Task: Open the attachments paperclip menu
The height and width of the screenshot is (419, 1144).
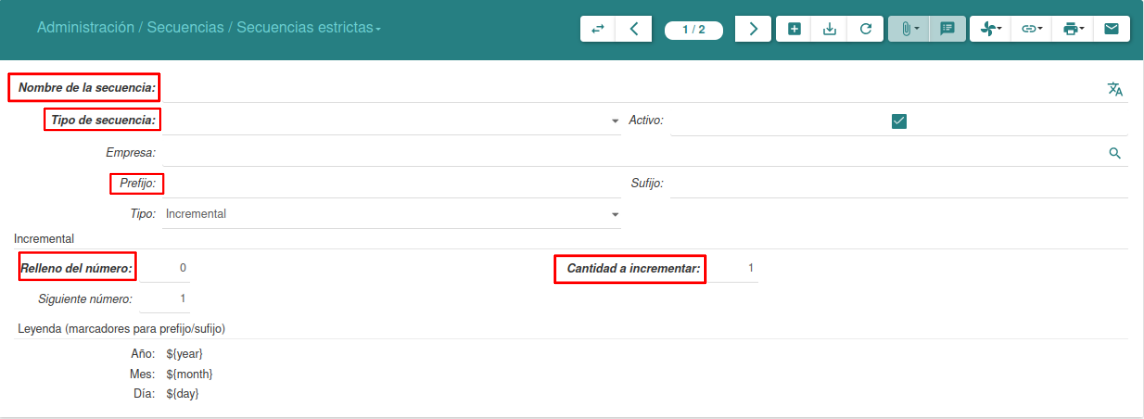Action: coord(908,29)
